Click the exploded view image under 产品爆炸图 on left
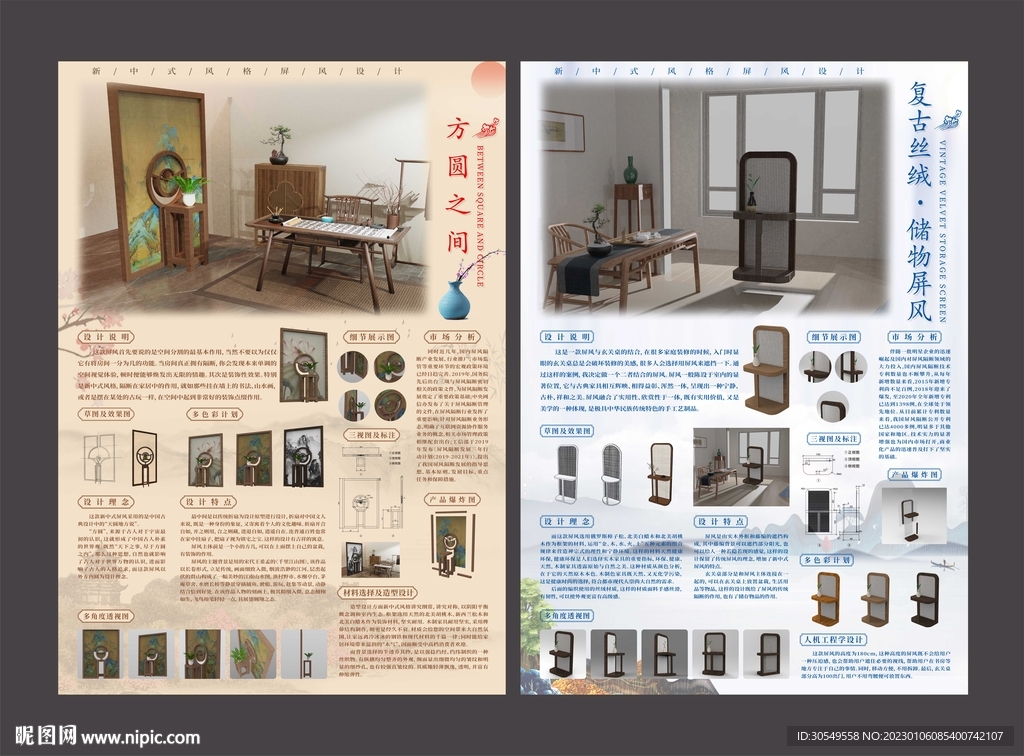This screenshot has width=1024, height=756. (452, 545)
